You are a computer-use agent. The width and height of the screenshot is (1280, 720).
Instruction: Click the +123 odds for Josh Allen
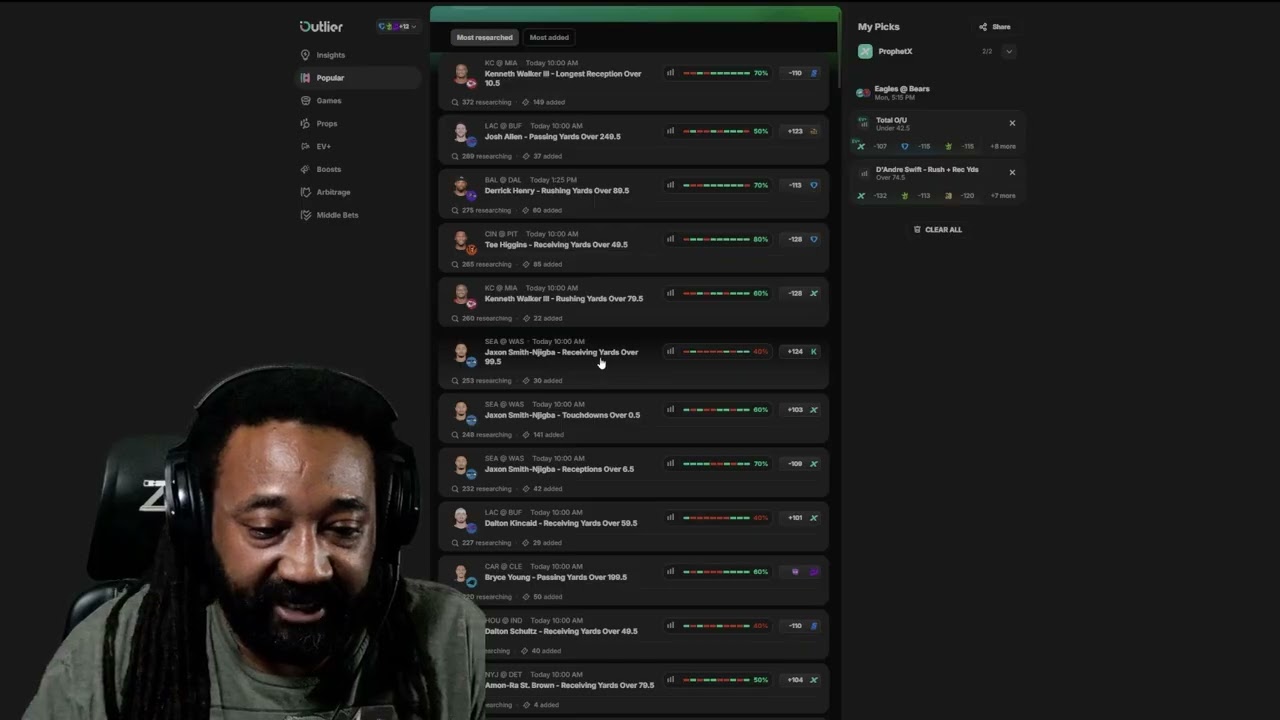point(802,131)
